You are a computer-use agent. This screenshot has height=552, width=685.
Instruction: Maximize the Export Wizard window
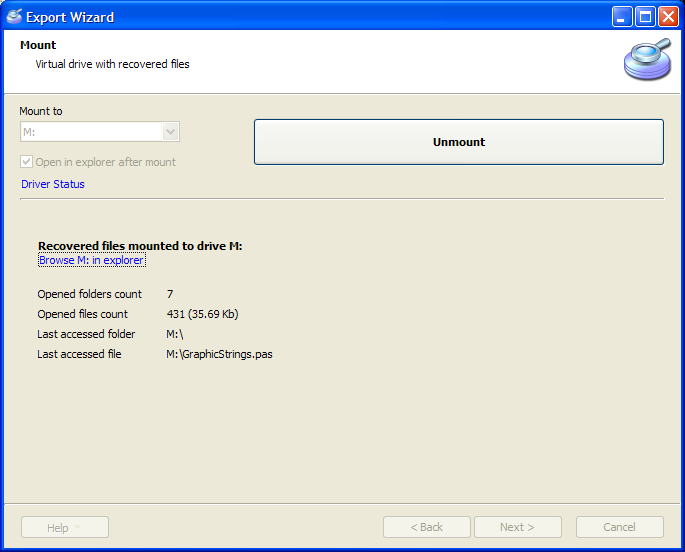tap(645, 17)
